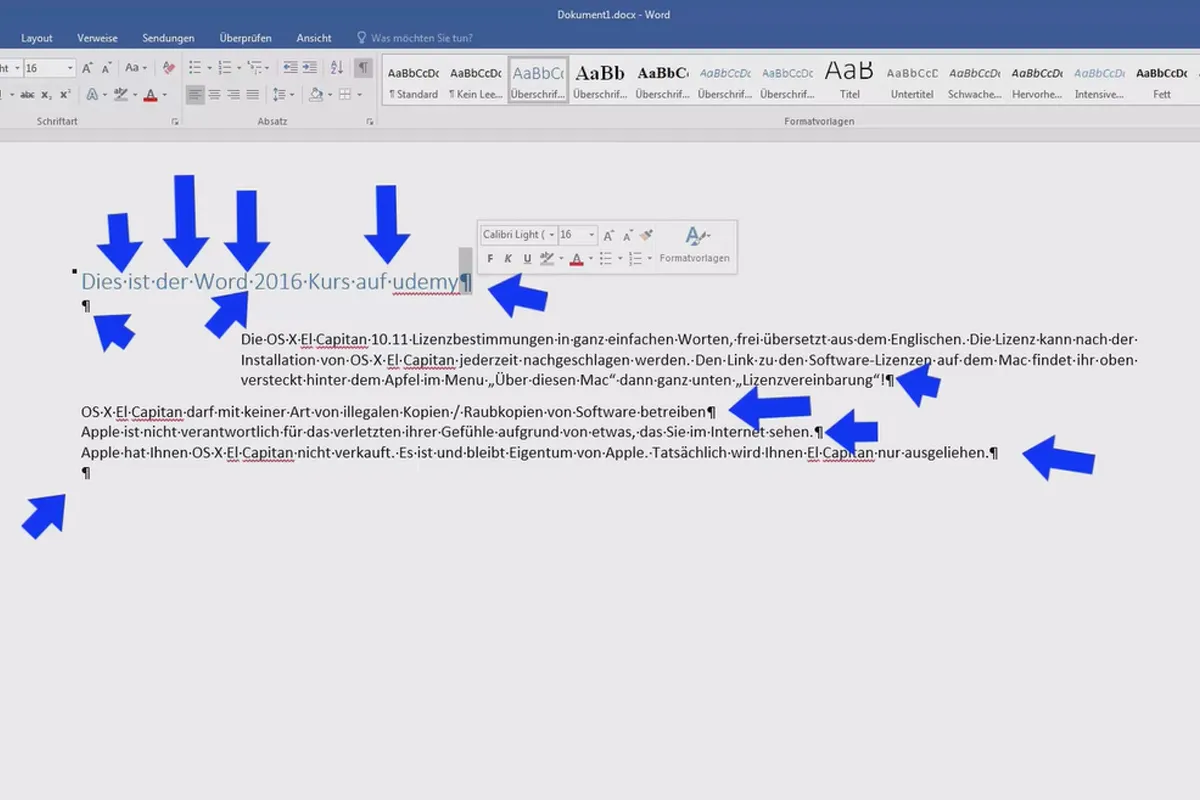Apply the Titel style
This screenshot has height=800, width=1200.
[x=849, y=80]
